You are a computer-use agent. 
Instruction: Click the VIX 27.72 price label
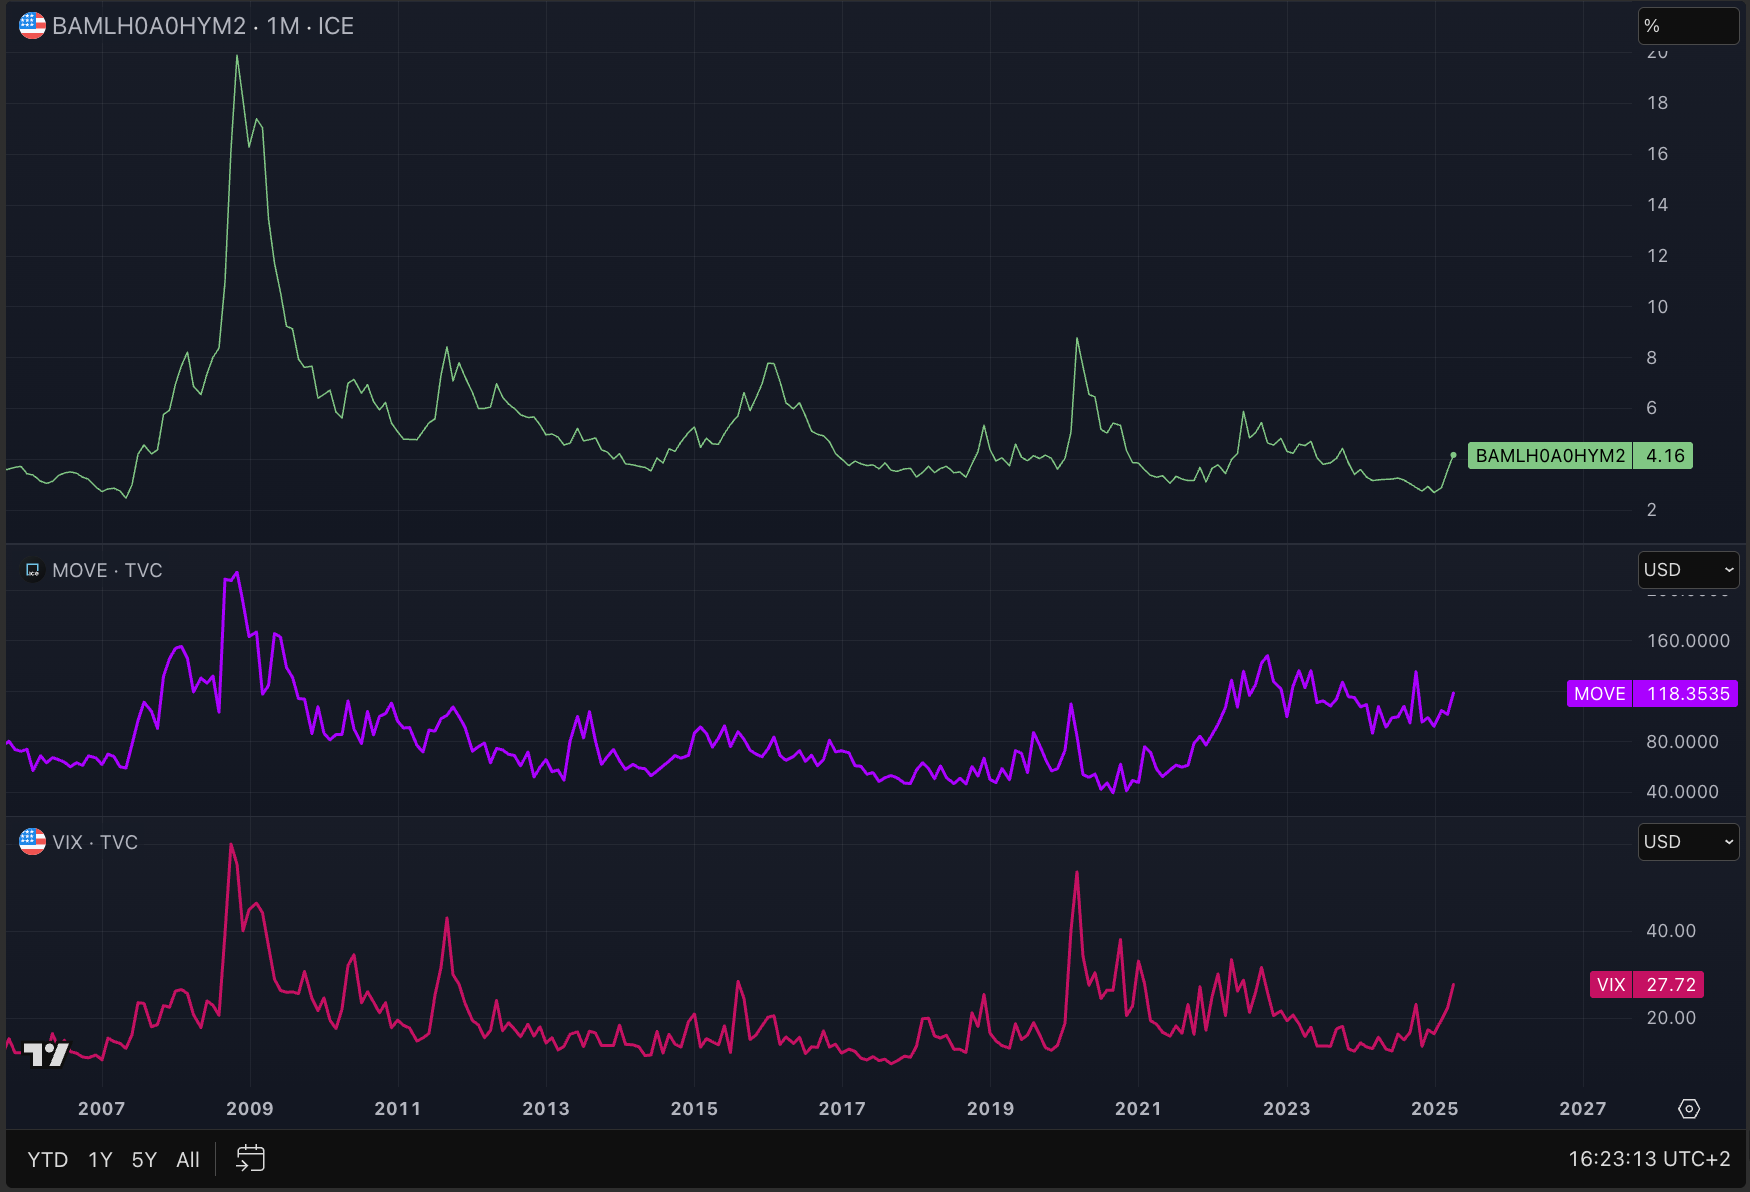(1647, 985)
